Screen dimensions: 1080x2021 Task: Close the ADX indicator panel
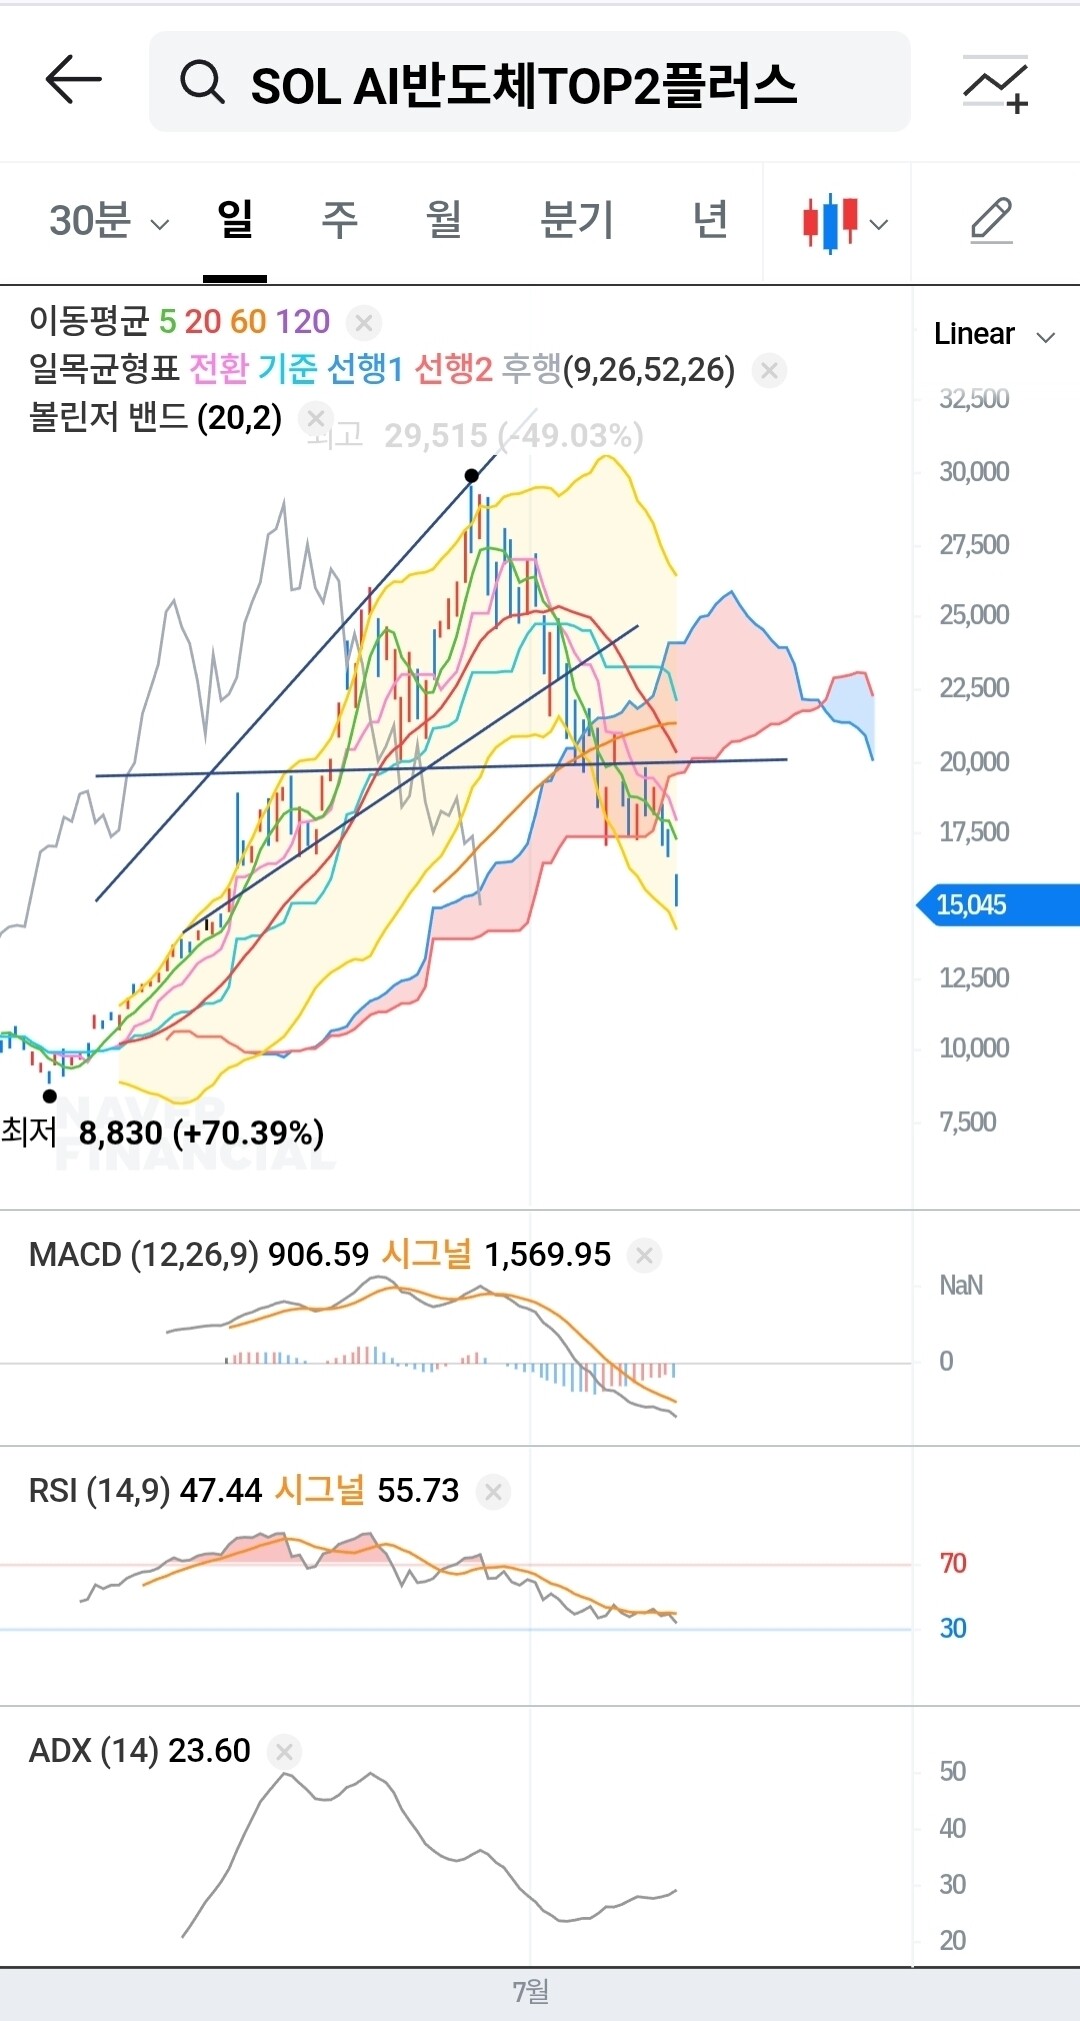coord(285,1752)
